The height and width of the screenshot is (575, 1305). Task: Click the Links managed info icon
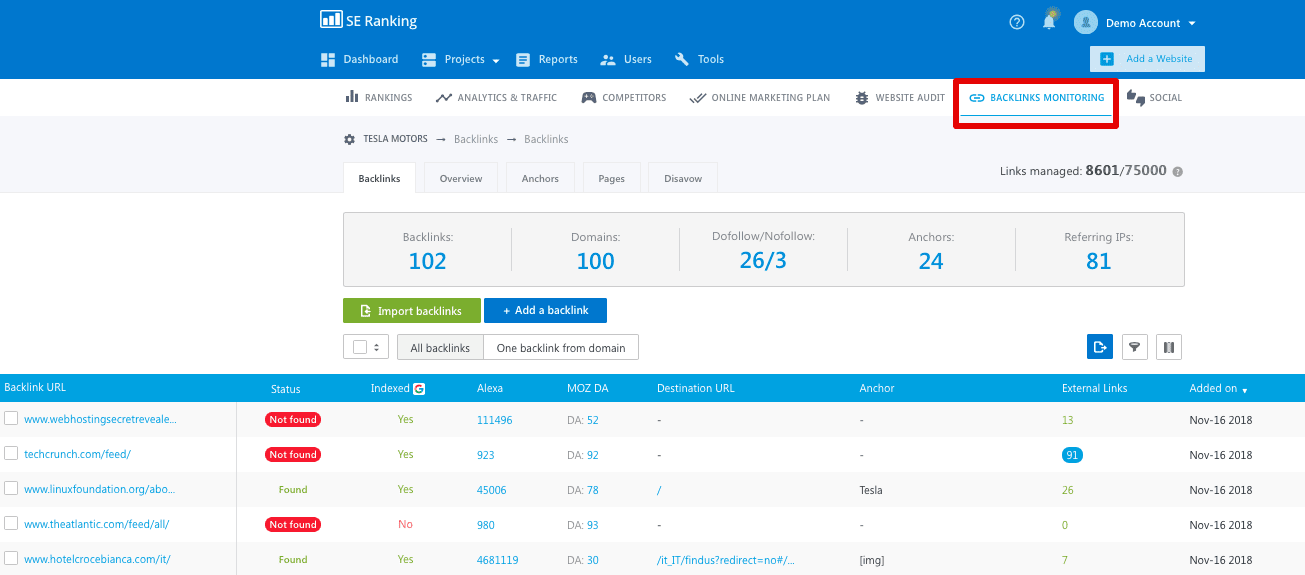click(1177, 172)
